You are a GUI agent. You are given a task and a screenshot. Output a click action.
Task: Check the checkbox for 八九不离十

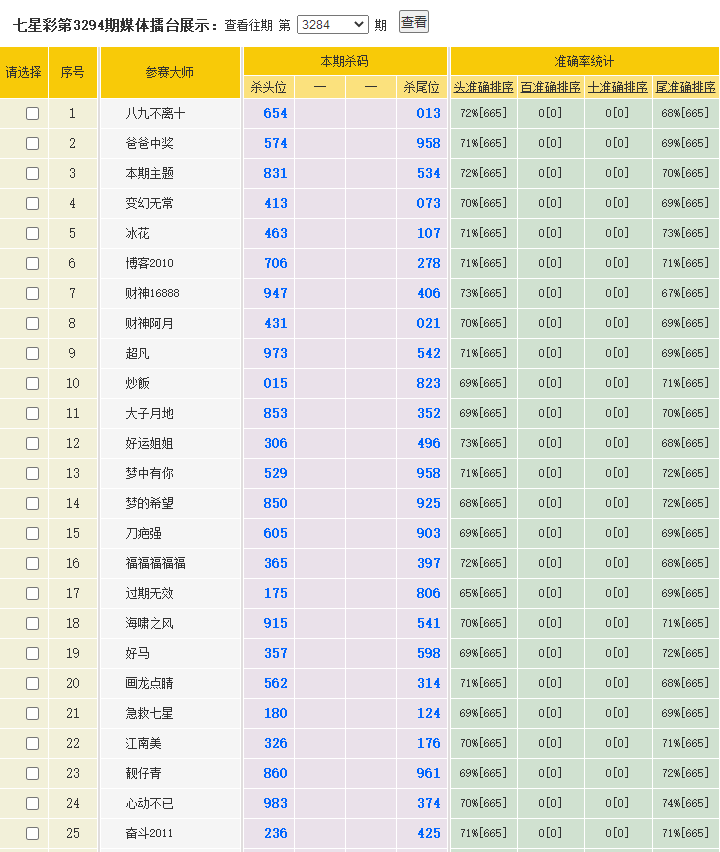[32, 113]
